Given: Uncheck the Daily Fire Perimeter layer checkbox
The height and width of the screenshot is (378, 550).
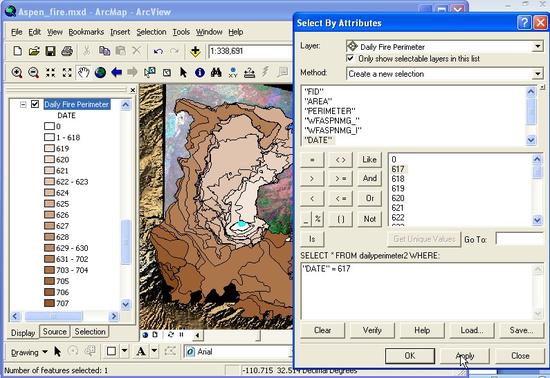Looking at the screenshot, I should click(35, 104).
